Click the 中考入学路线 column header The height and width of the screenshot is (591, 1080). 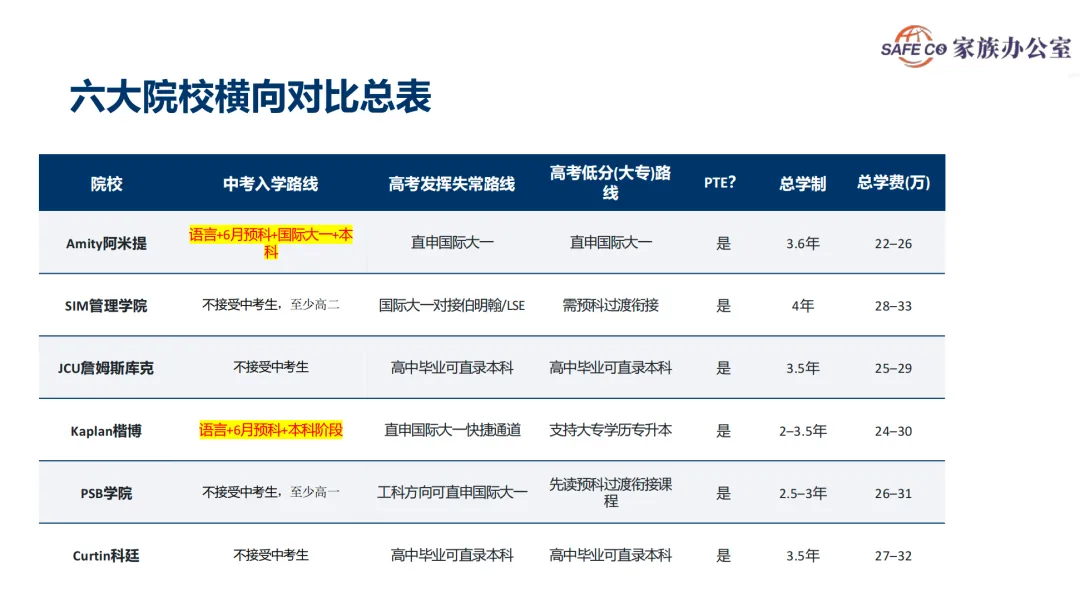pyautogui.click(x=271, y=184)
